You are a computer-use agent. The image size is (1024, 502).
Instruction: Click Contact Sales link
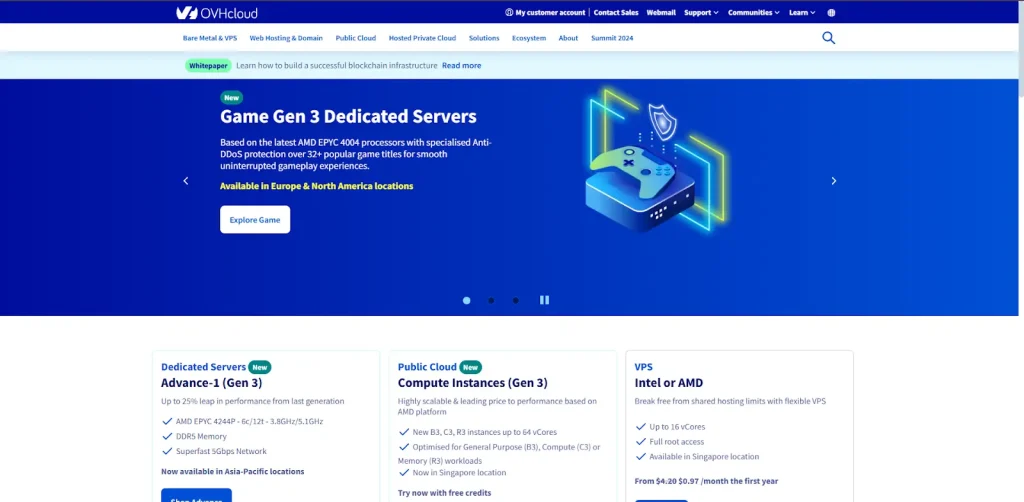point(616,12)
